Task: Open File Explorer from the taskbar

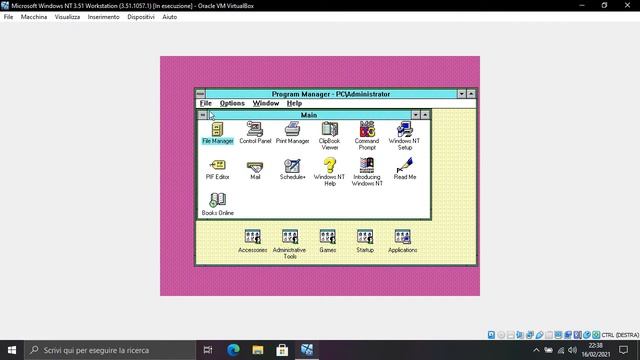Action: click(x=258, y=350)
